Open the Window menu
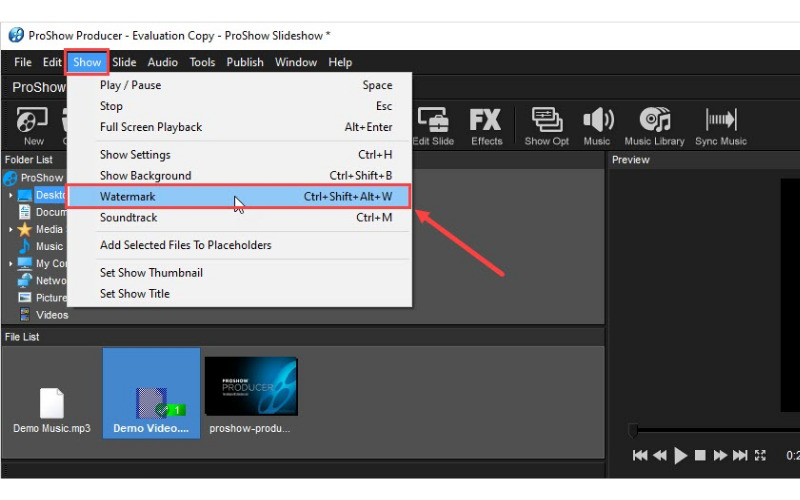Viewport: 800px width, 500px height. click(x=296, y=62)
